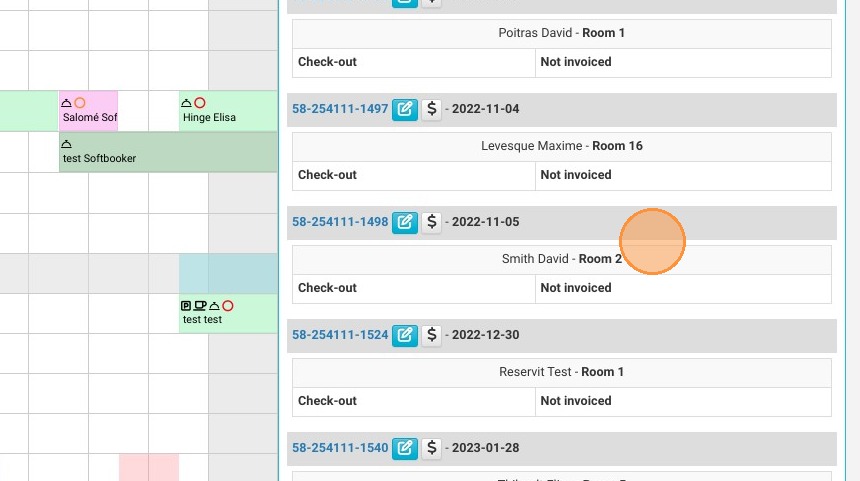The width and height of the screenshot is (860, 481).
Task: Select the test test booking block
Action: click(x=228, y=313)
